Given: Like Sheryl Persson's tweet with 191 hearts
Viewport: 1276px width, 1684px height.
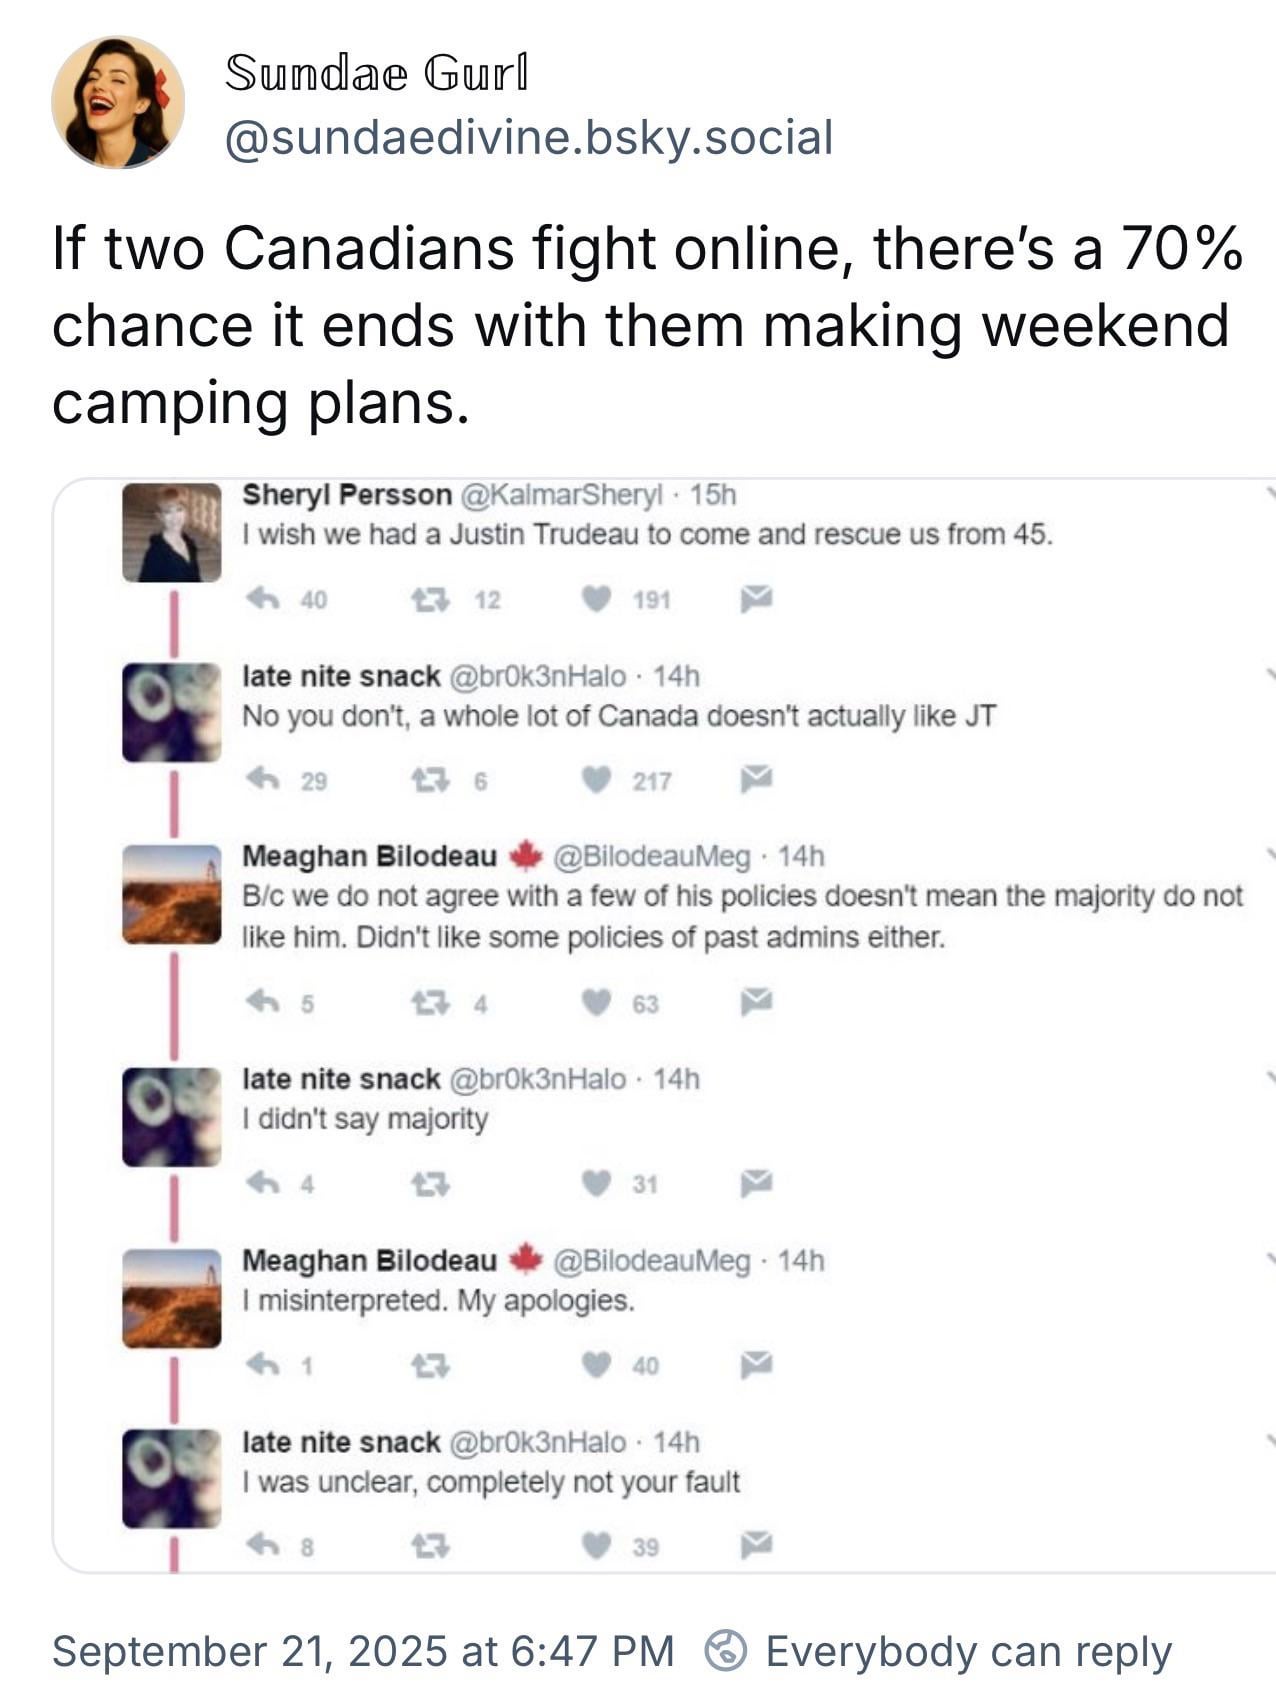Looking at the screenshot, I should (x=597, y=599).
